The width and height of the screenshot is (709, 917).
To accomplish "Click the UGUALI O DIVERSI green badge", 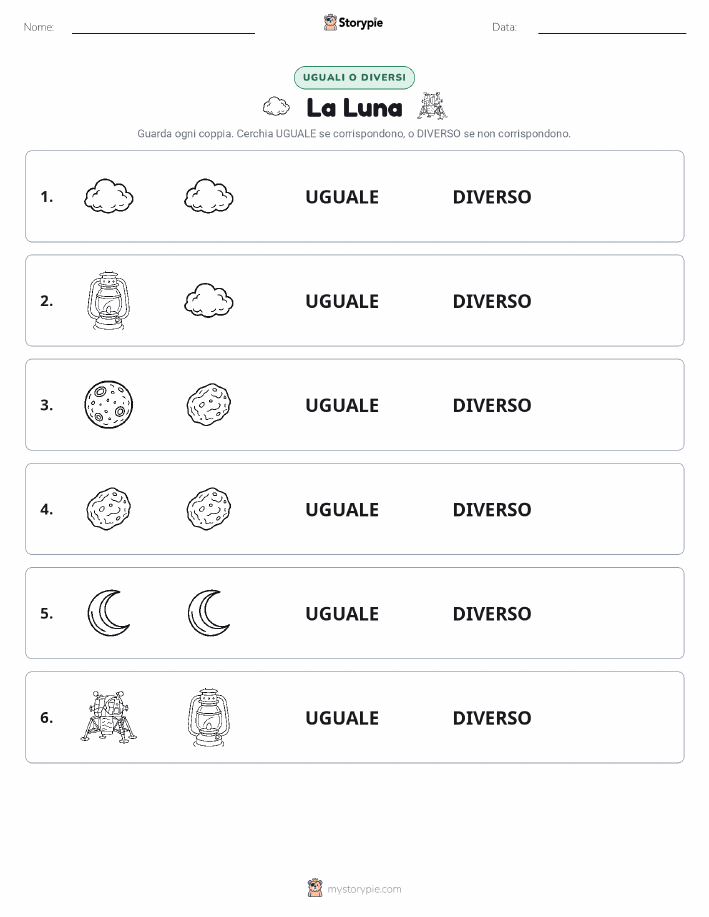I will click(354, 77).
